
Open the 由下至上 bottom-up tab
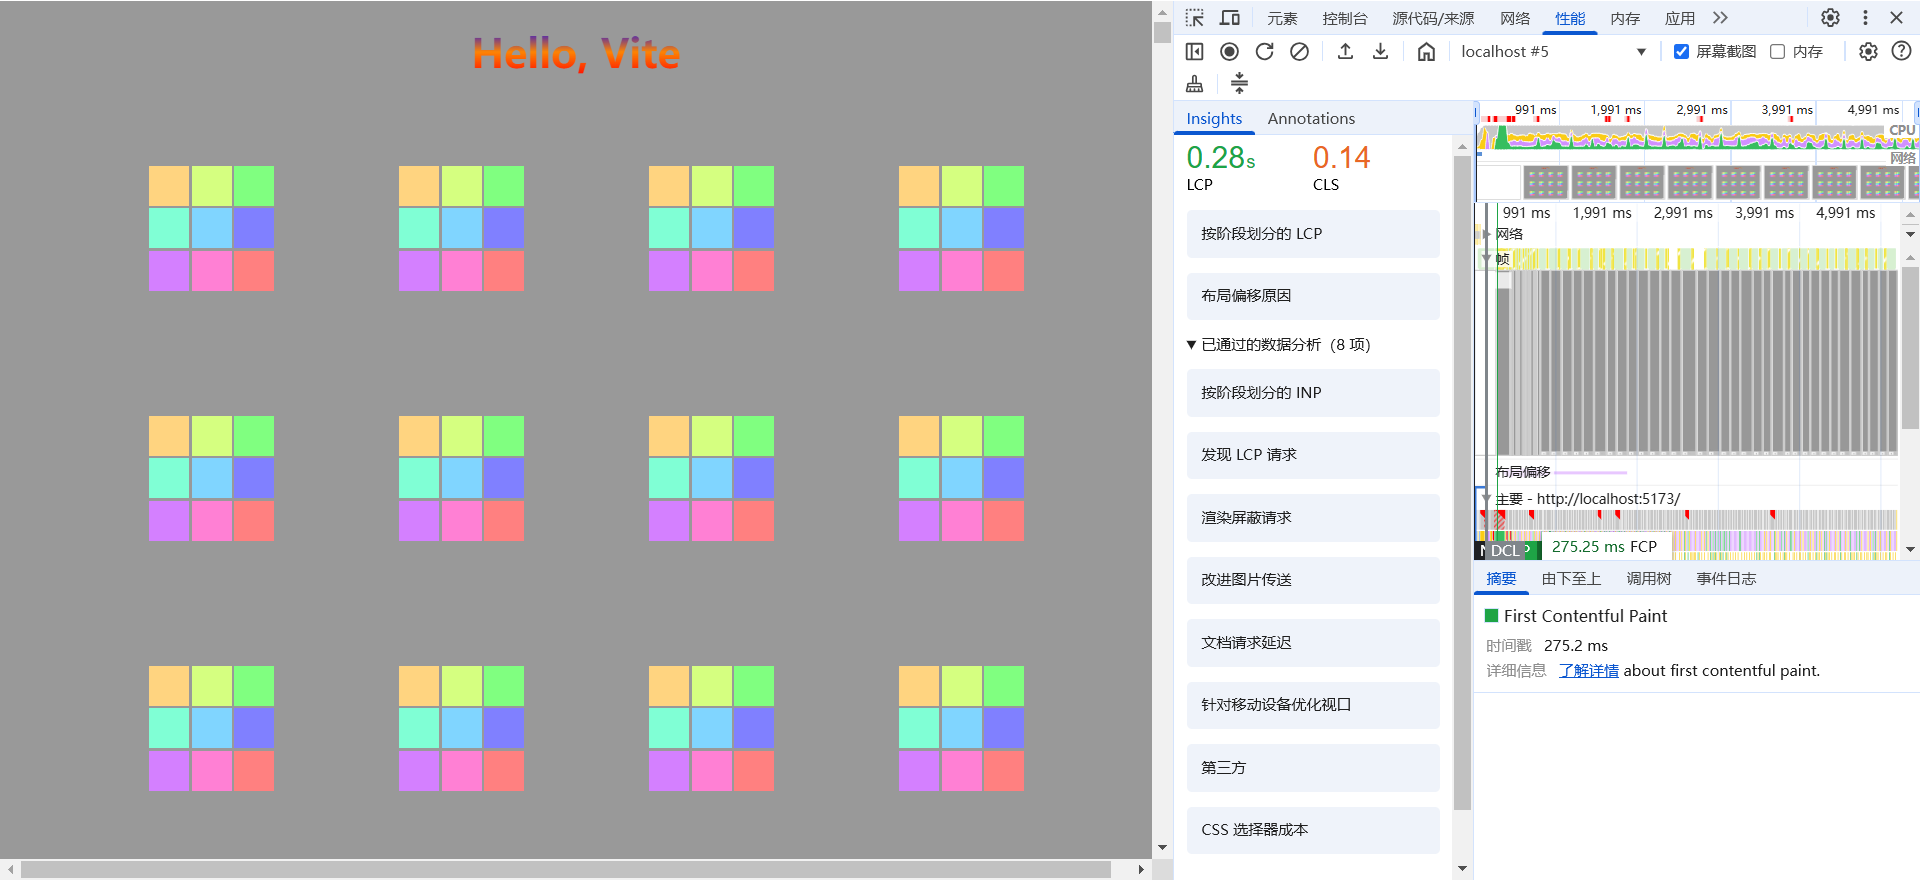pos(1571,579)
